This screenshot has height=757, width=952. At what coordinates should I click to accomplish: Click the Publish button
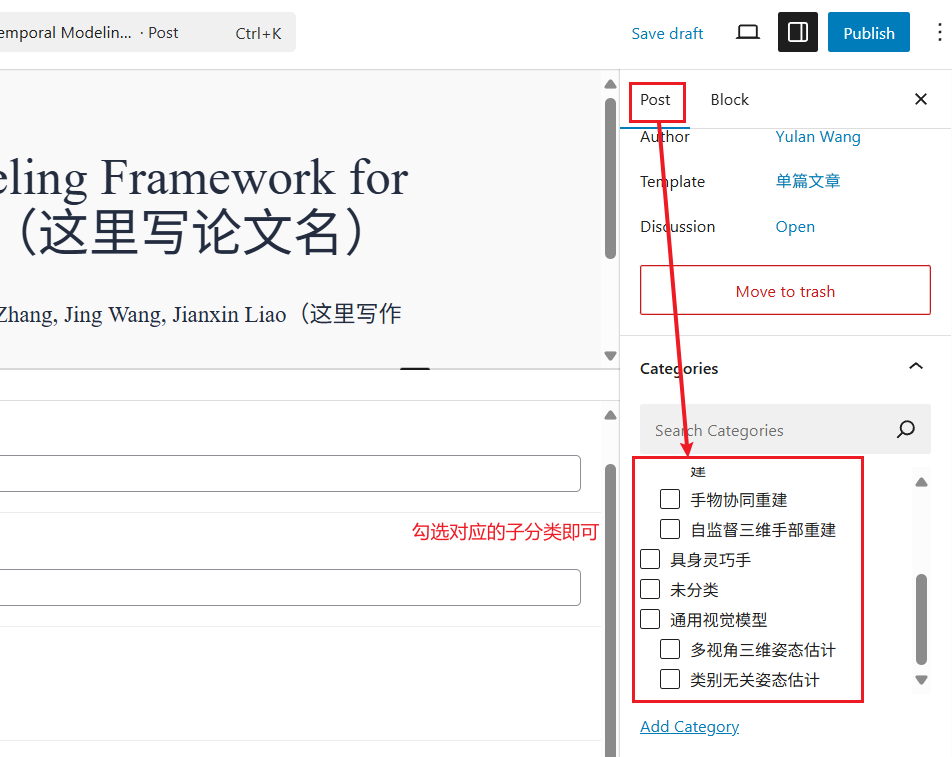[x=868, y=33]
